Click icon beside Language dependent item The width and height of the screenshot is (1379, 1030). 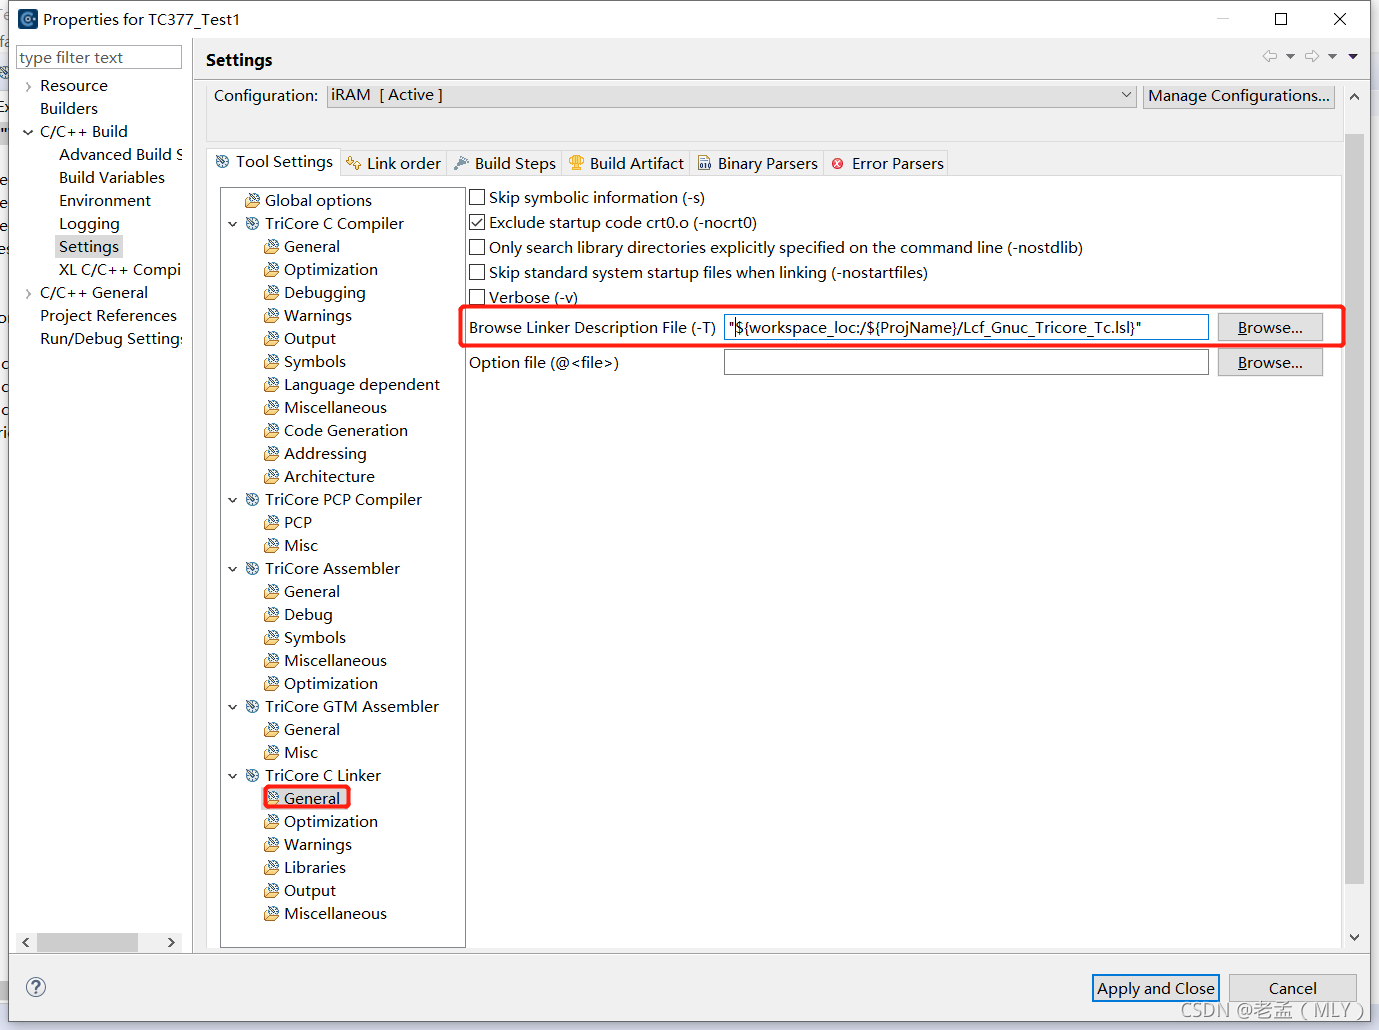point(271,384)
